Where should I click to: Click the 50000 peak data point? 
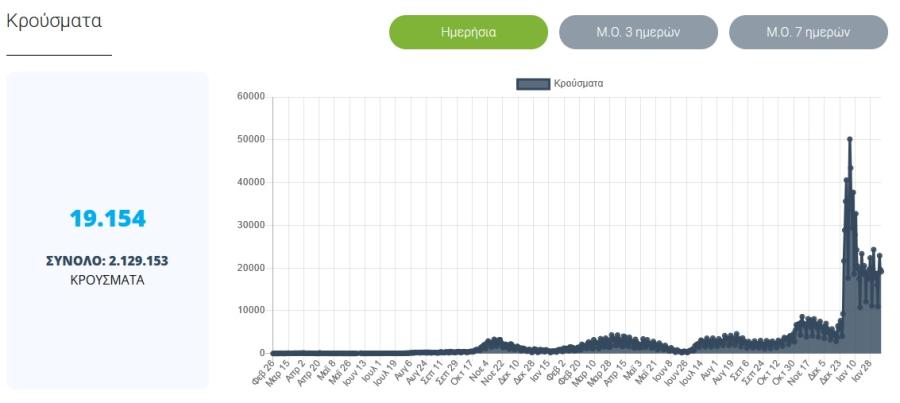849,139
